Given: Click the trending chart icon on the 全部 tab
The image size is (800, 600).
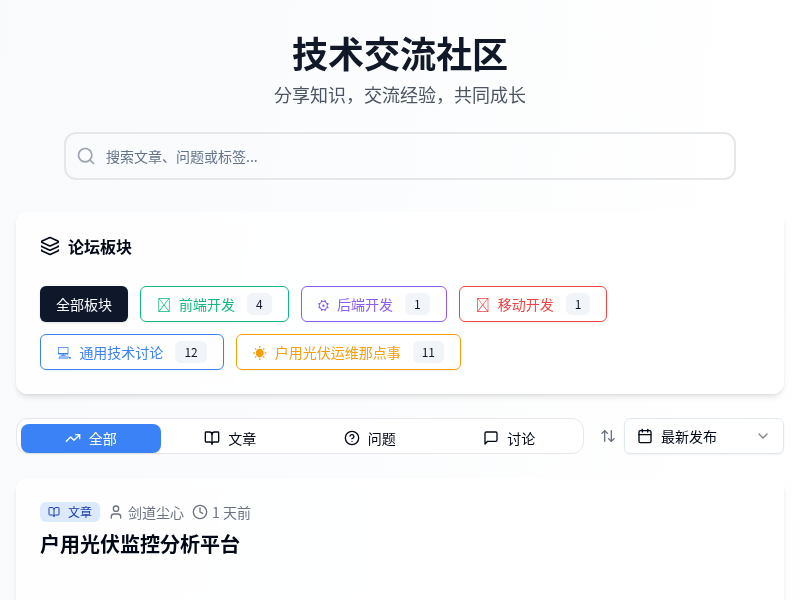Looking at the screenshot, I should [x=73, y=438].
